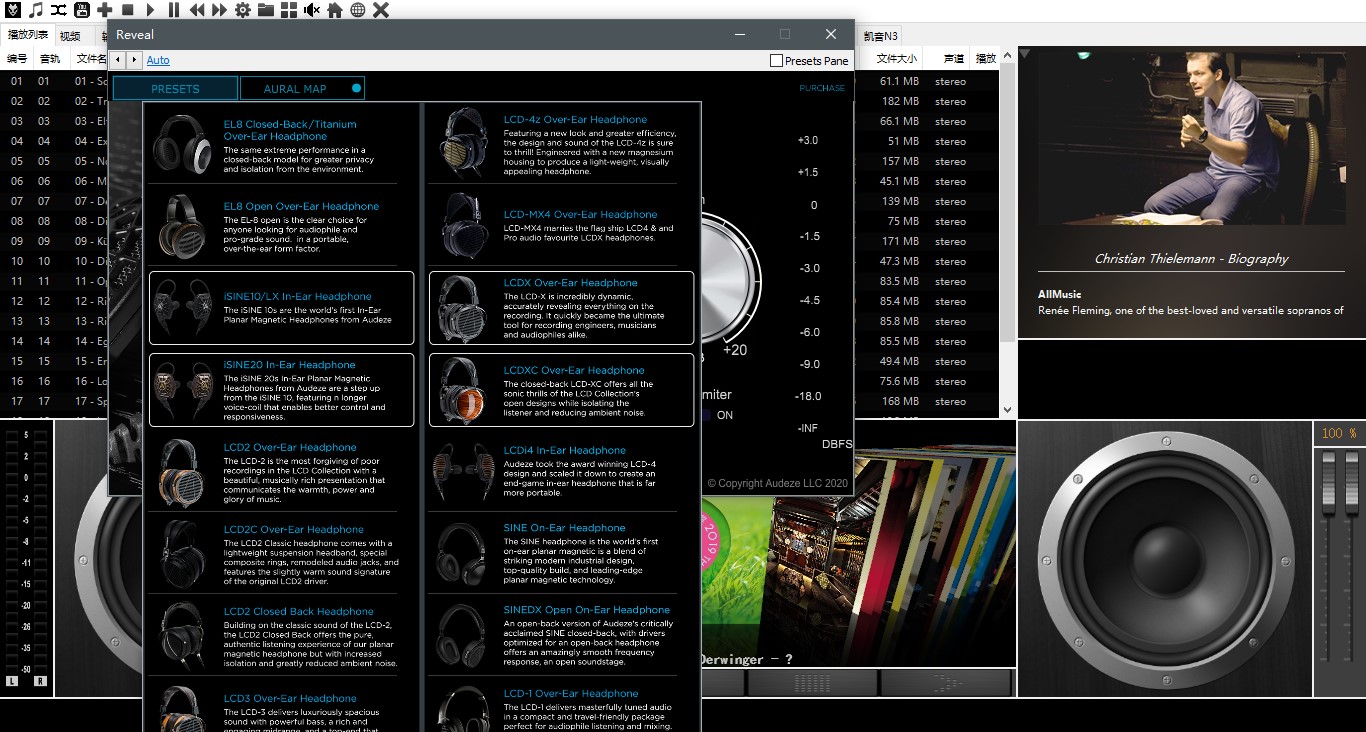1366x732 pixels.
Task: Mute audio with the speaker icon
Action: (x=312, y=10)
